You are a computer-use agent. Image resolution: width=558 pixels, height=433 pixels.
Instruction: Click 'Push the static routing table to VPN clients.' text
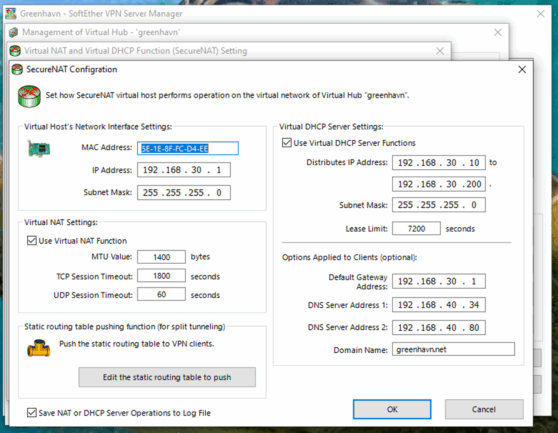pos(137,344)
